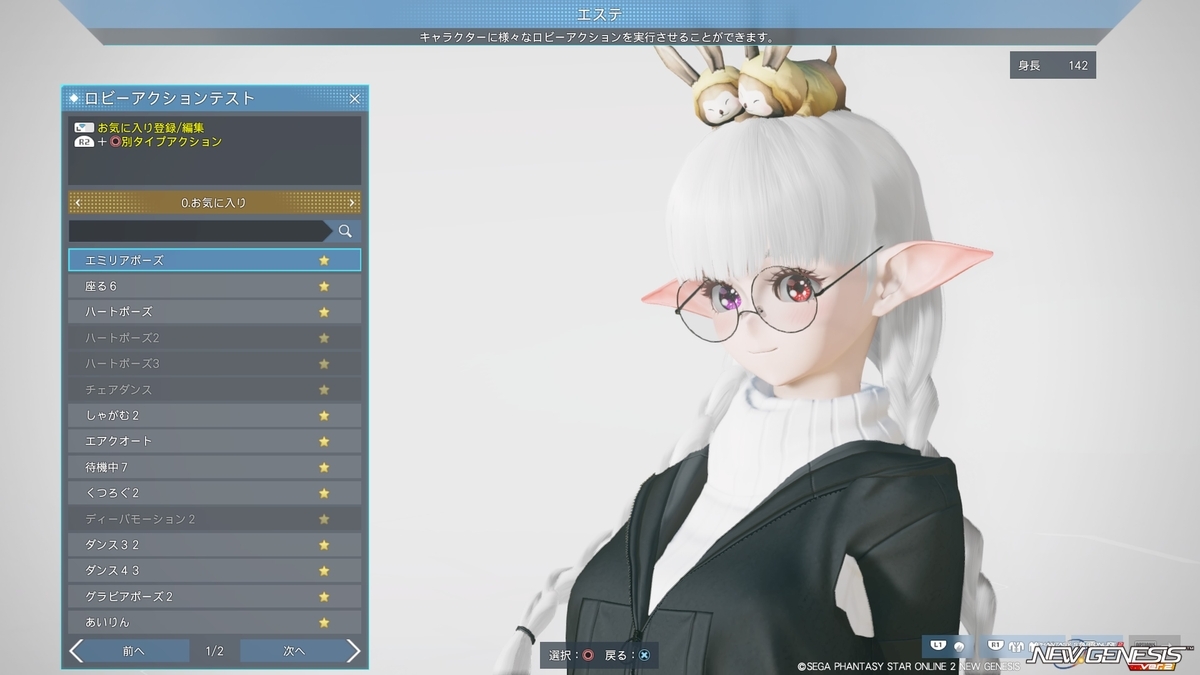Click star icon on あいりん row

[324, 622]
